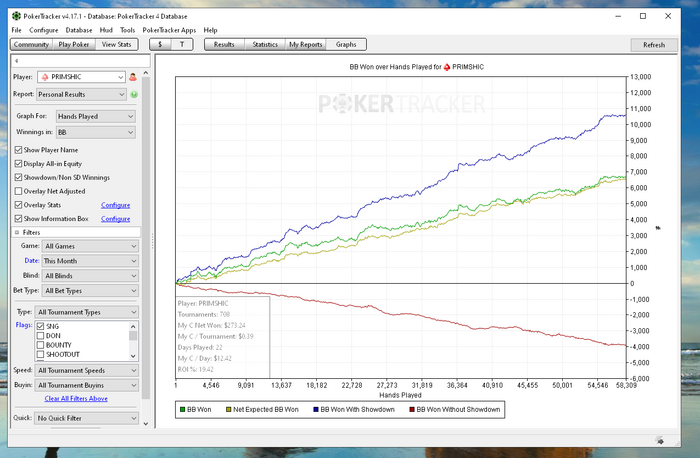
Task: Uncheck Show Information Box
Action: tap(18, 219)
